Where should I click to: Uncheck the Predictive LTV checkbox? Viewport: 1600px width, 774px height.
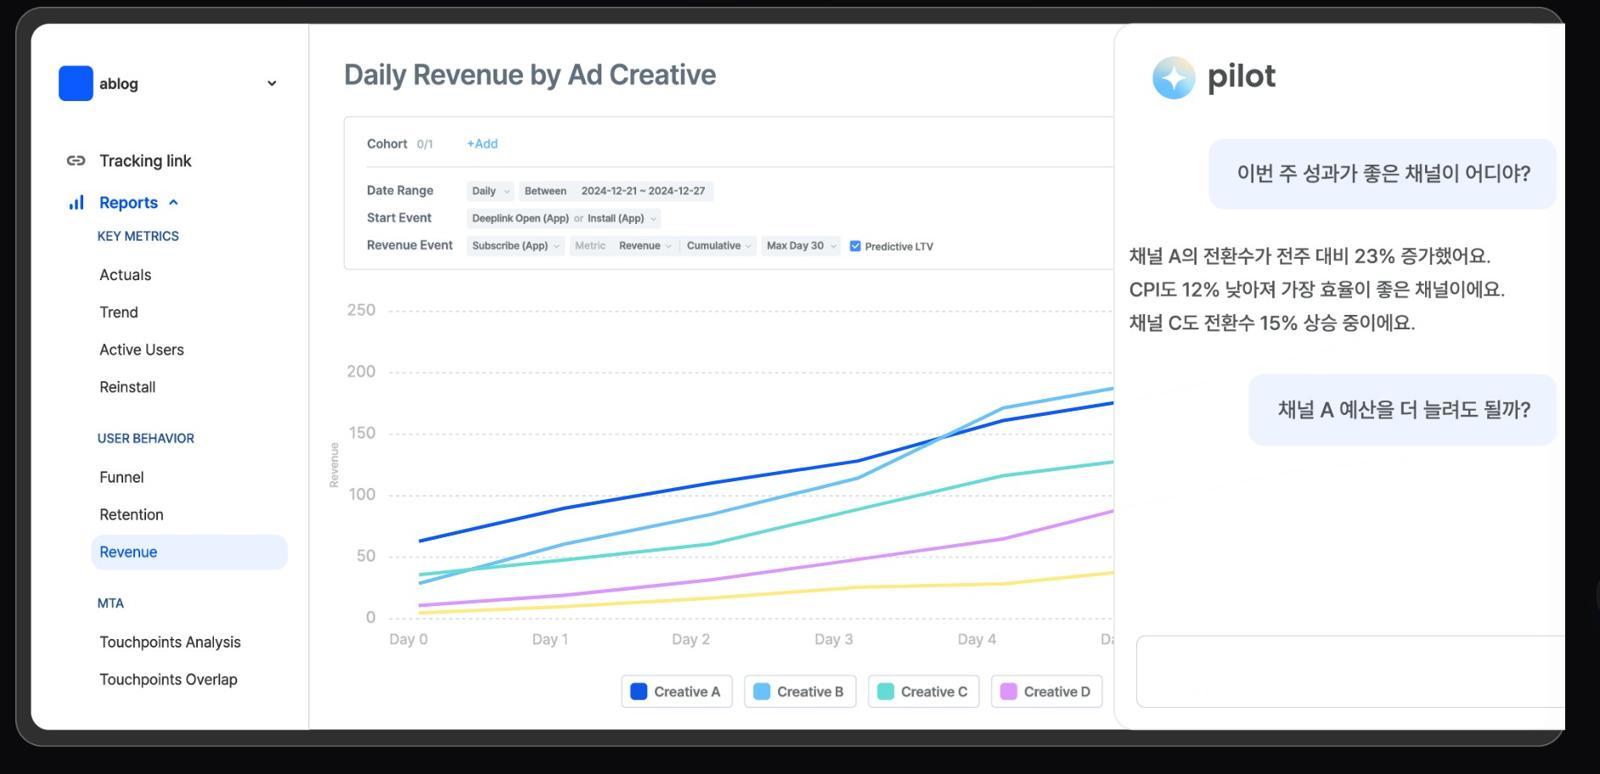855,246
